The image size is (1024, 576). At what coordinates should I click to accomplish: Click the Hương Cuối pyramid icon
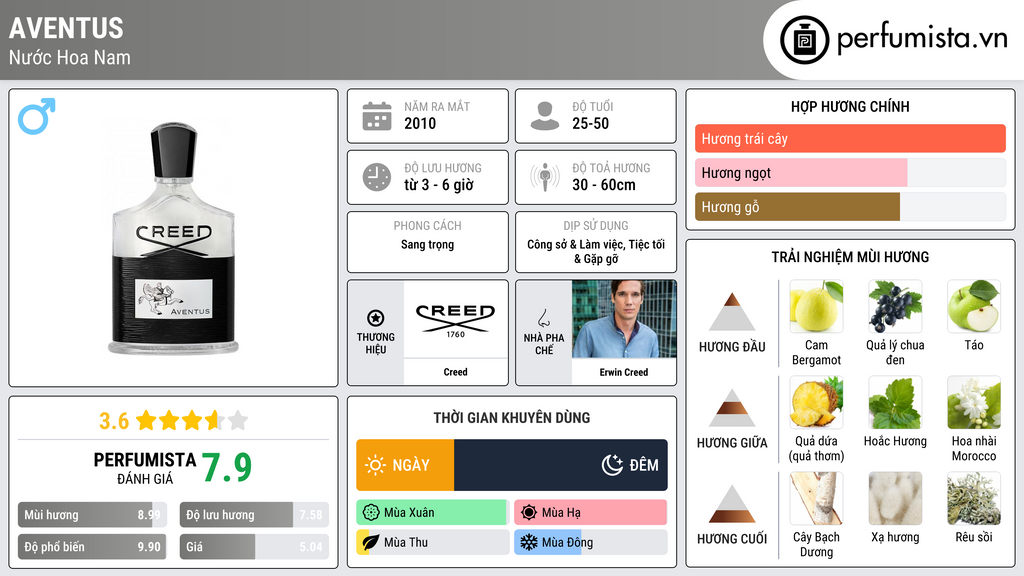click(x=732, y=504)
